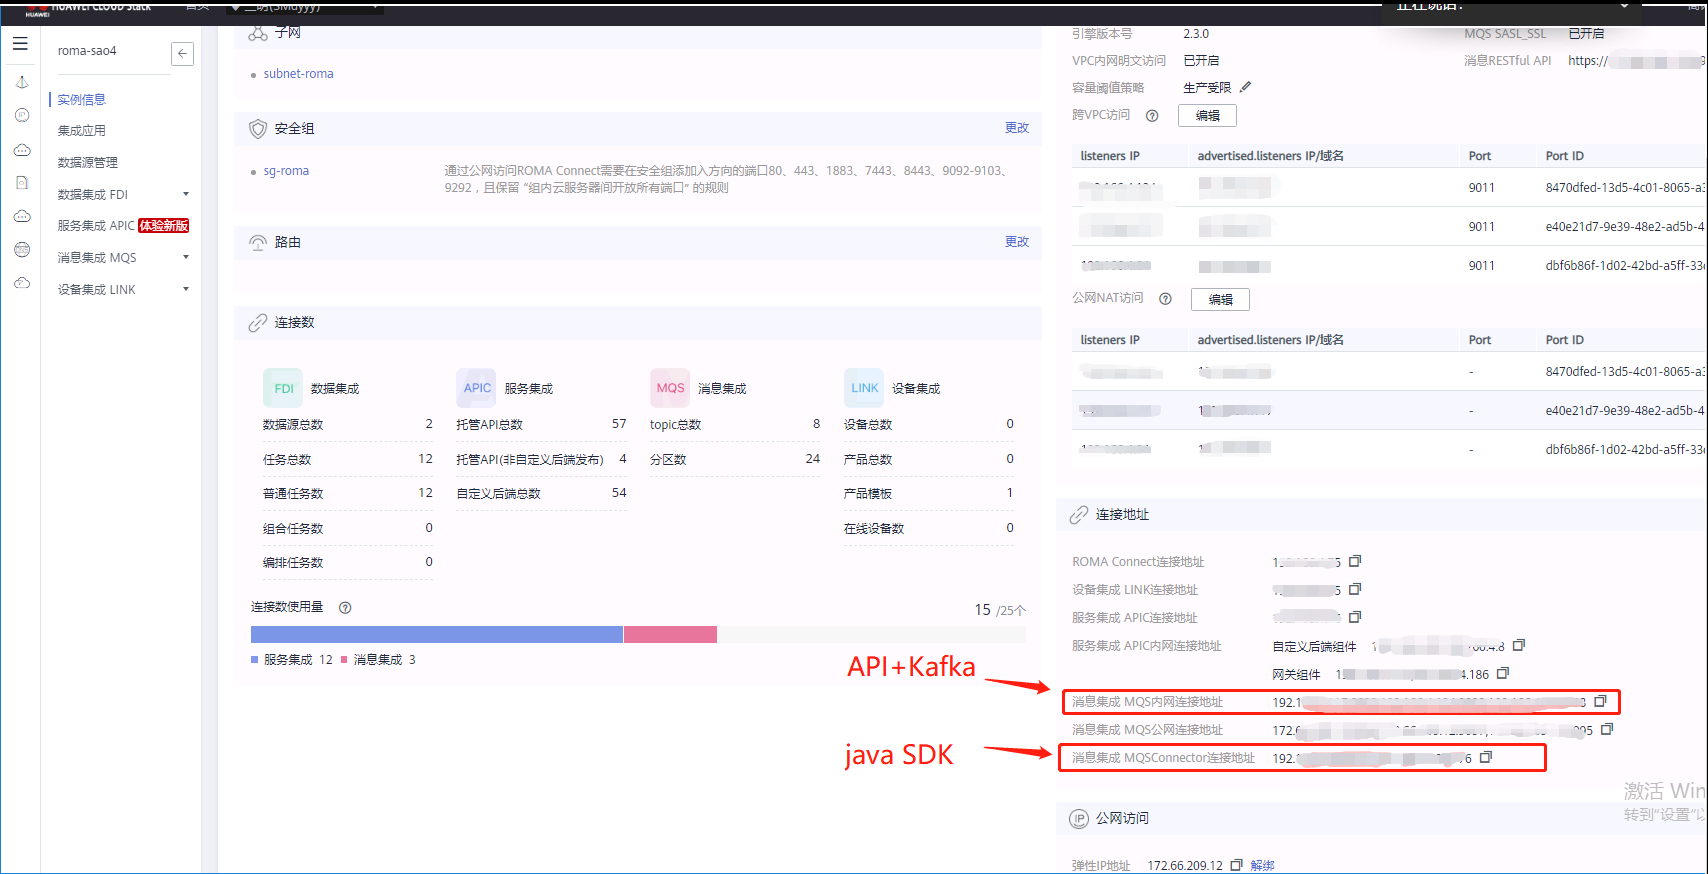
Task: Click the pink 消息集成 usage bar segment
Action: click(670, 634)
